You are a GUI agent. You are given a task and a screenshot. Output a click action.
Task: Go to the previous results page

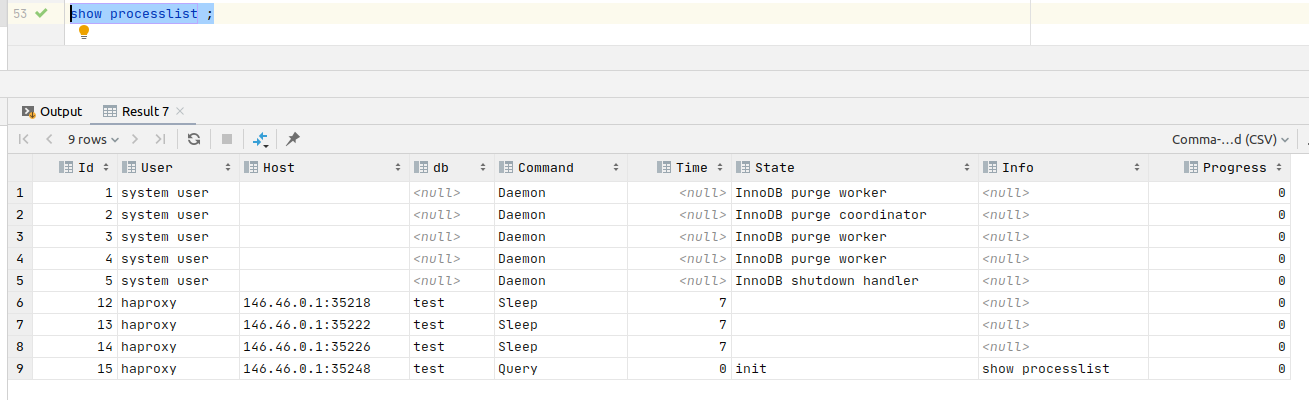[48, 139]
